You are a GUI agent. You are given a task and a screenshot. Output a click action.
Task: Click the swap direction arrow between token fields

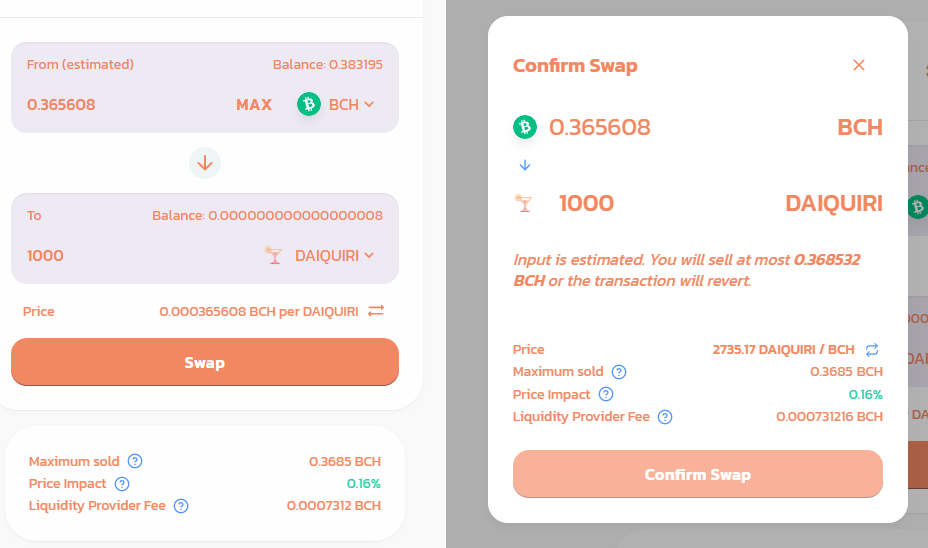pos(205,163)
